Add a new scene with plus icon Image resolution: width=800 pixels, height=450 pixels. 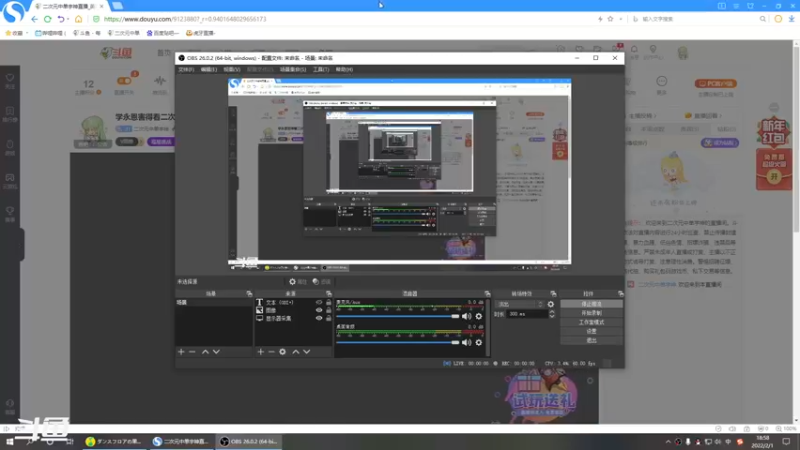tap(181, 352)
